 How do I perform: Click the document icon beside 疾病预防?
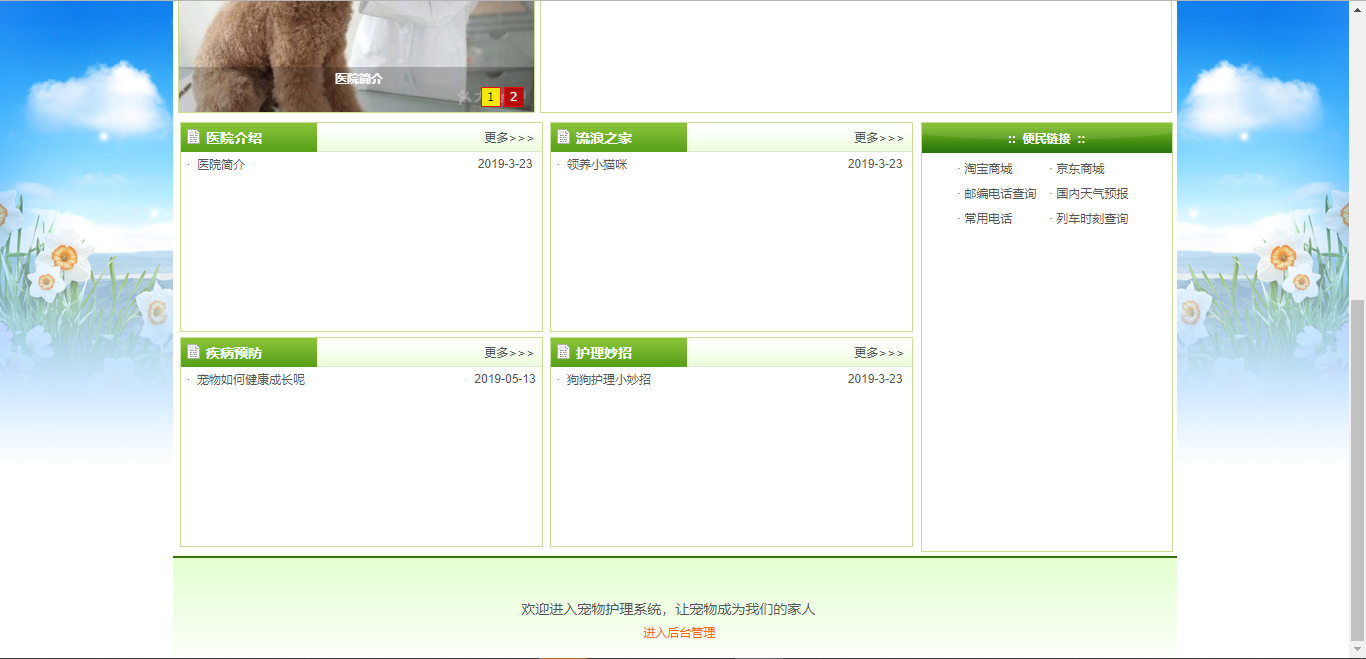(x=194, y=353)
